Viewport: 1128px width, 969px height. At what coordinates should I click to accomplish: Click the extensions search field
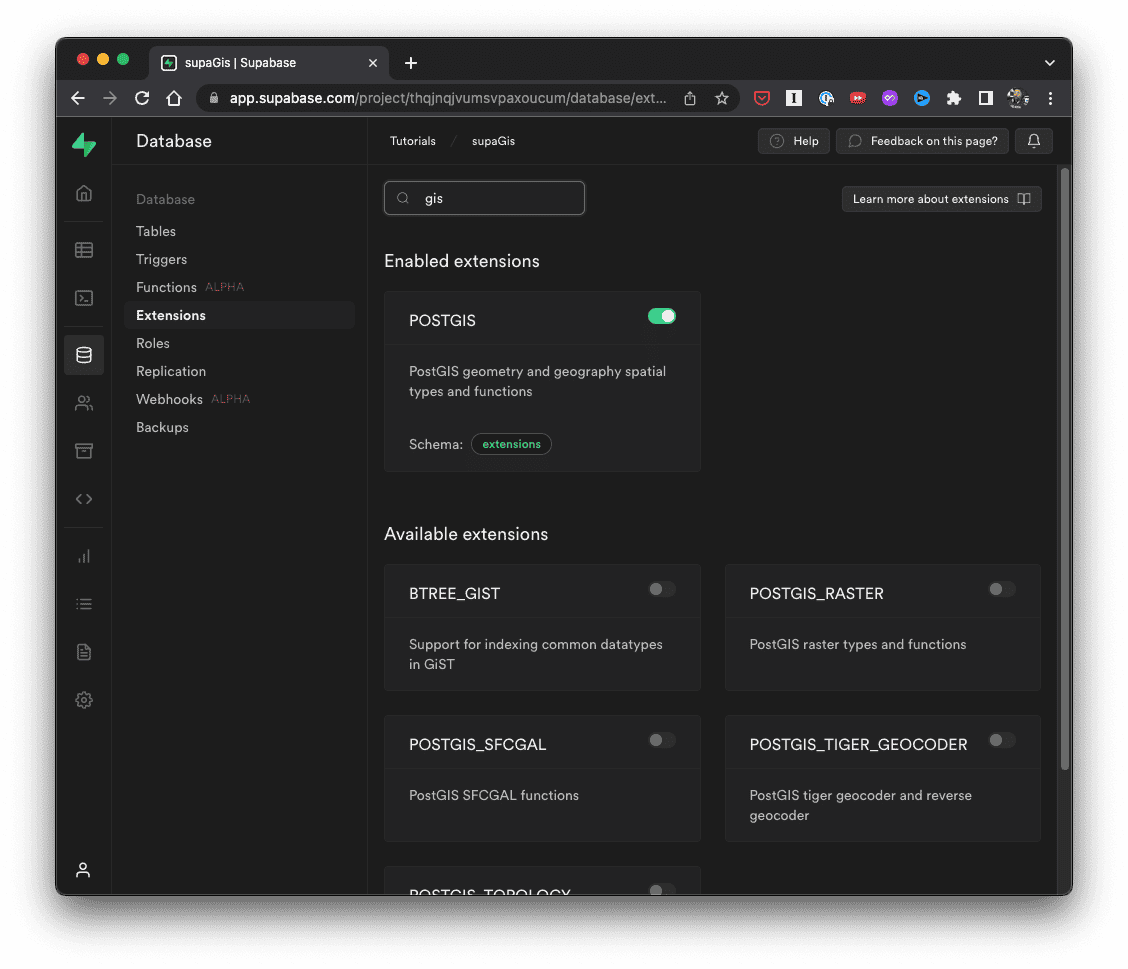click(x=485, y=198)
